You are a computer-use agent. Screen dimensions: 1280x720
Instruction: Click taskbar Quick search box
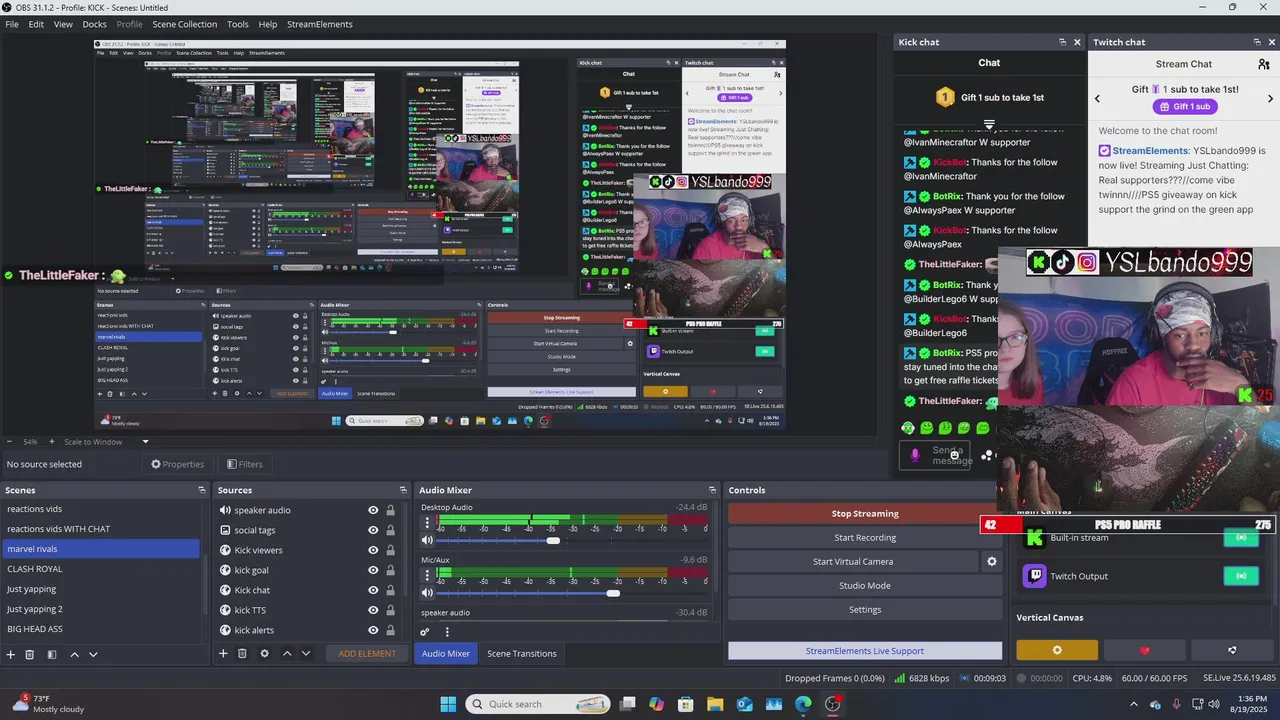tap(538, 704)
